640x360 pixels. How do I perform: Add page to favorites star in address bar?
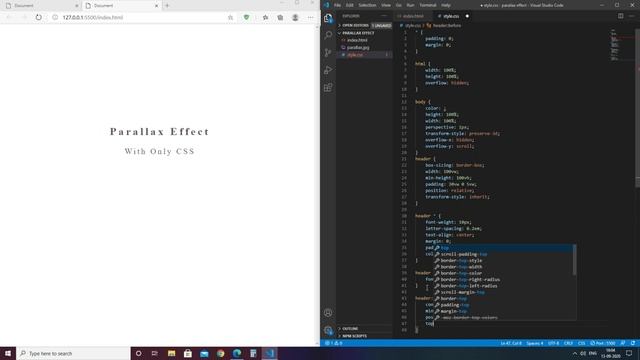point(230,18)
